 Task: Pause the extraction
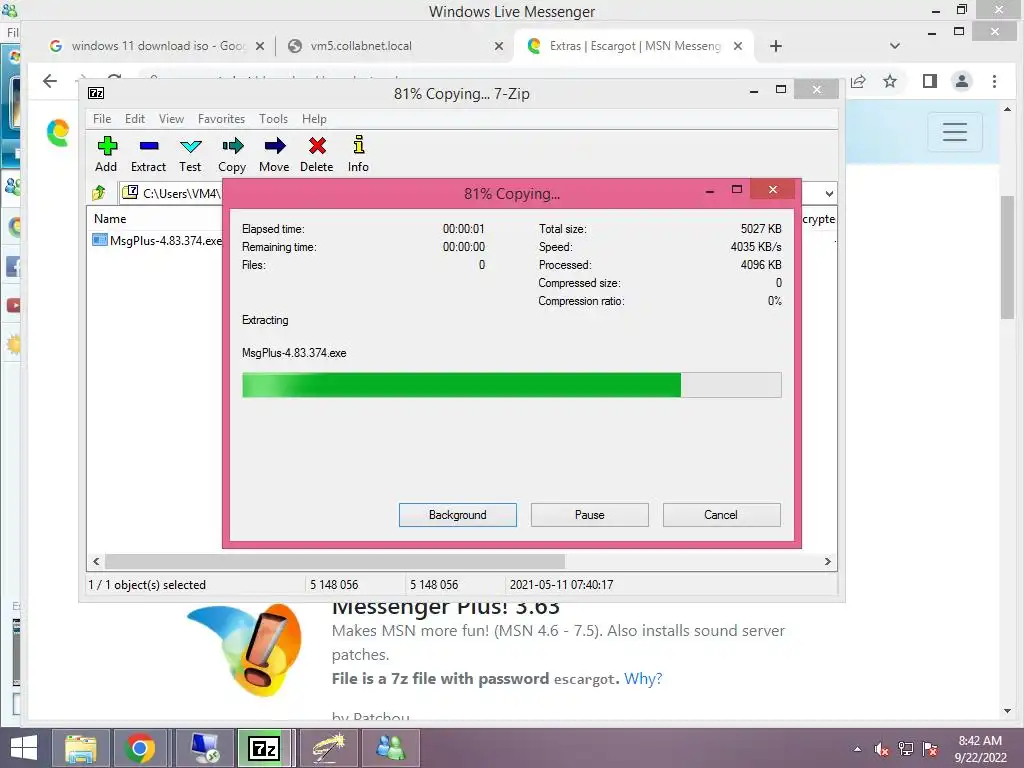click(x=590, y=515)
